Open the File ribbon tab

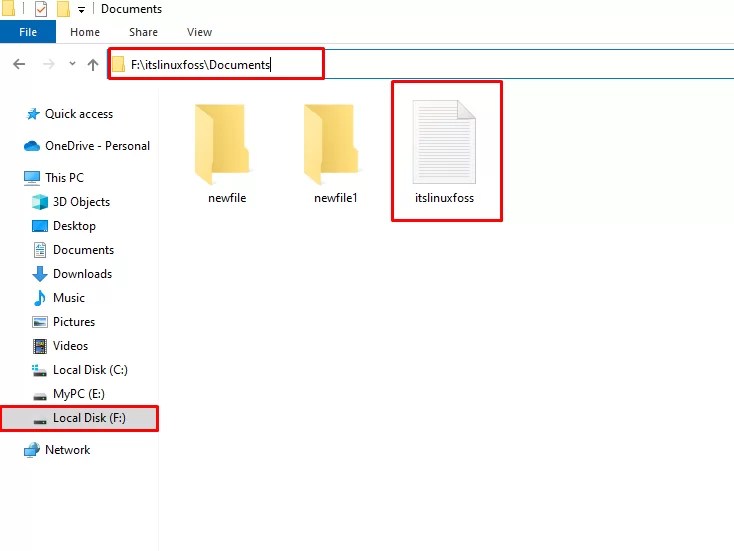28,32
